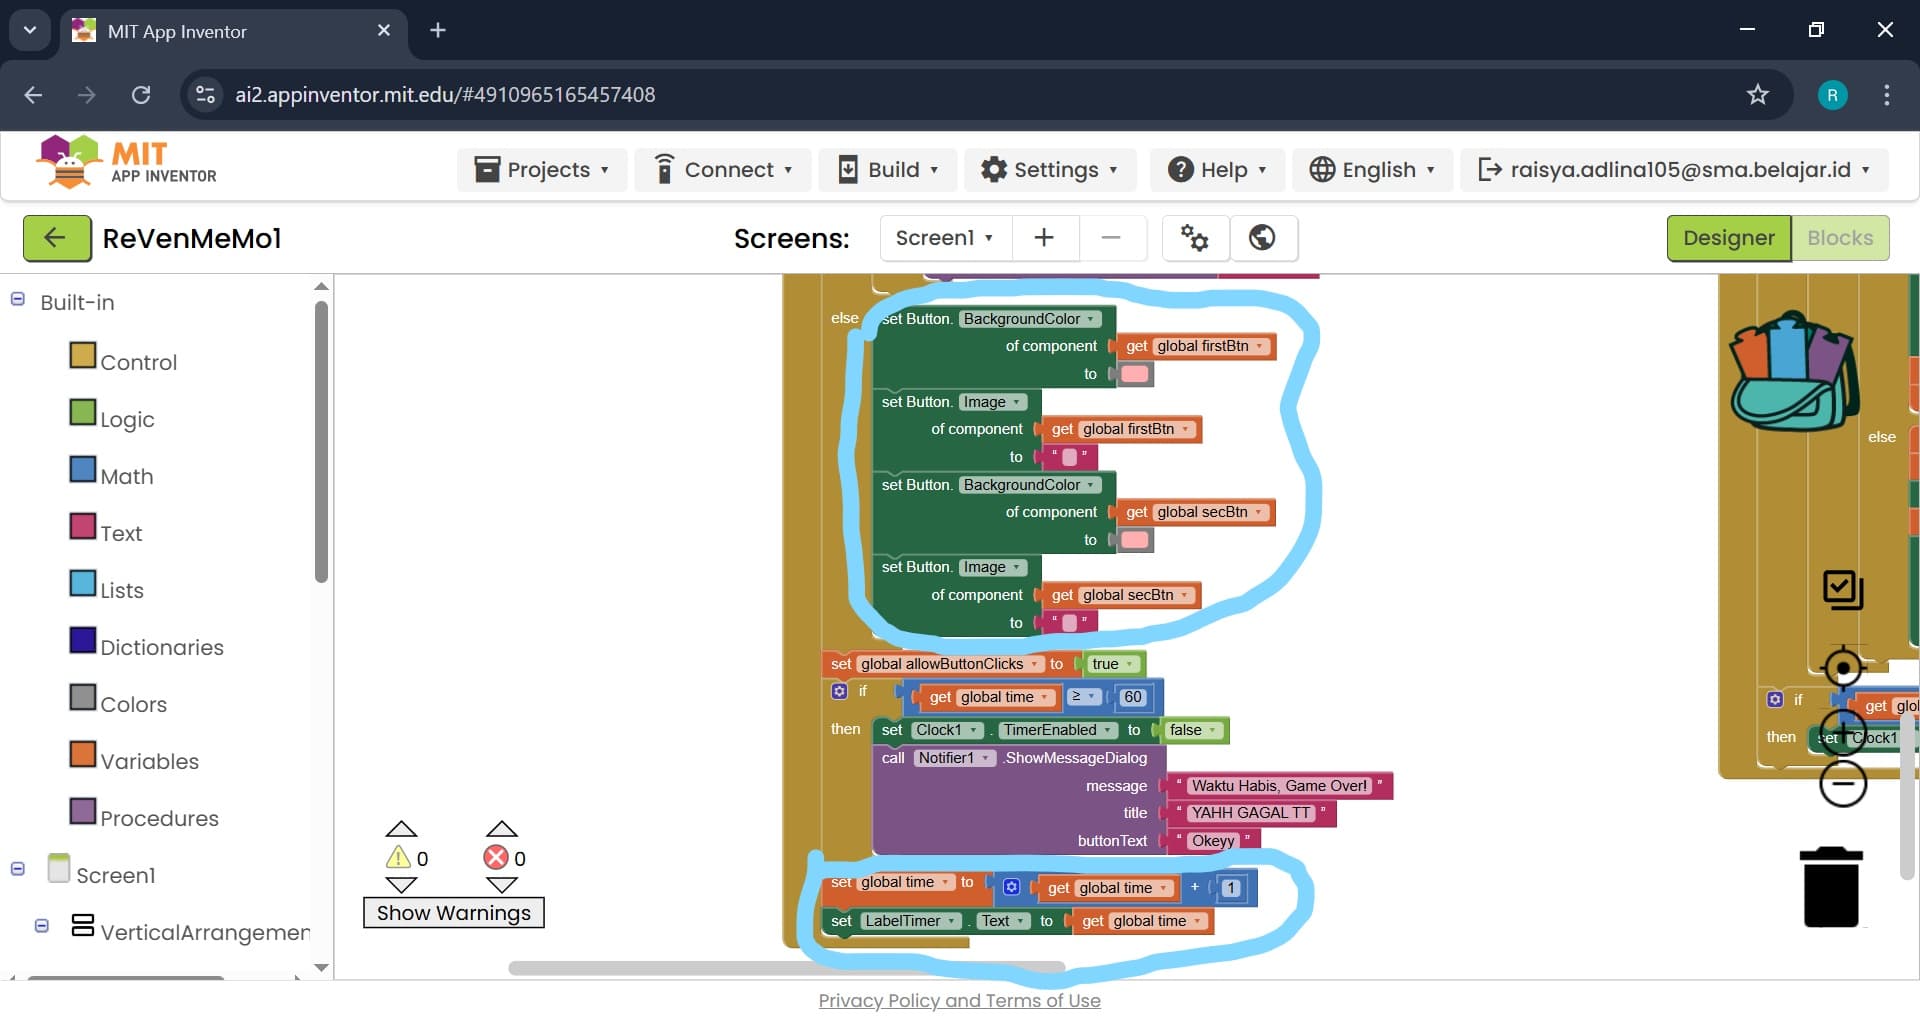The image size is (1920, 1020).
Task: Center workspace with the crosshair icon
Action: pos(1843,667)
